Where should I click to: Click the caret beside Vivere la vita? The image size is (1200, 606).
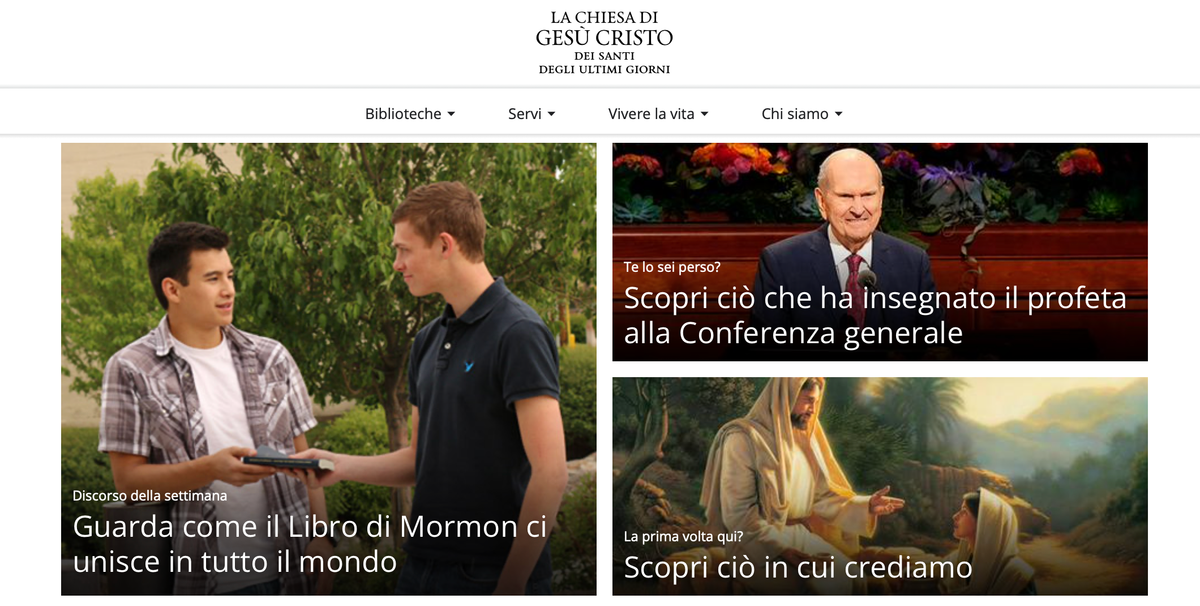(x=704, y=115)
